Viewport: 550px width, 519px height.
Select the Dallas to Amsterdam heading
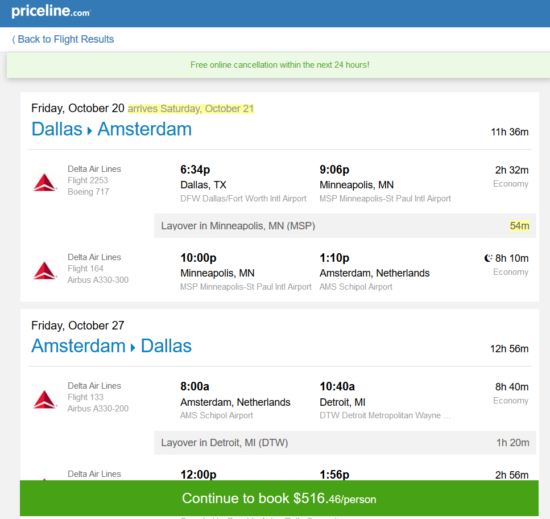pos(112,129)
